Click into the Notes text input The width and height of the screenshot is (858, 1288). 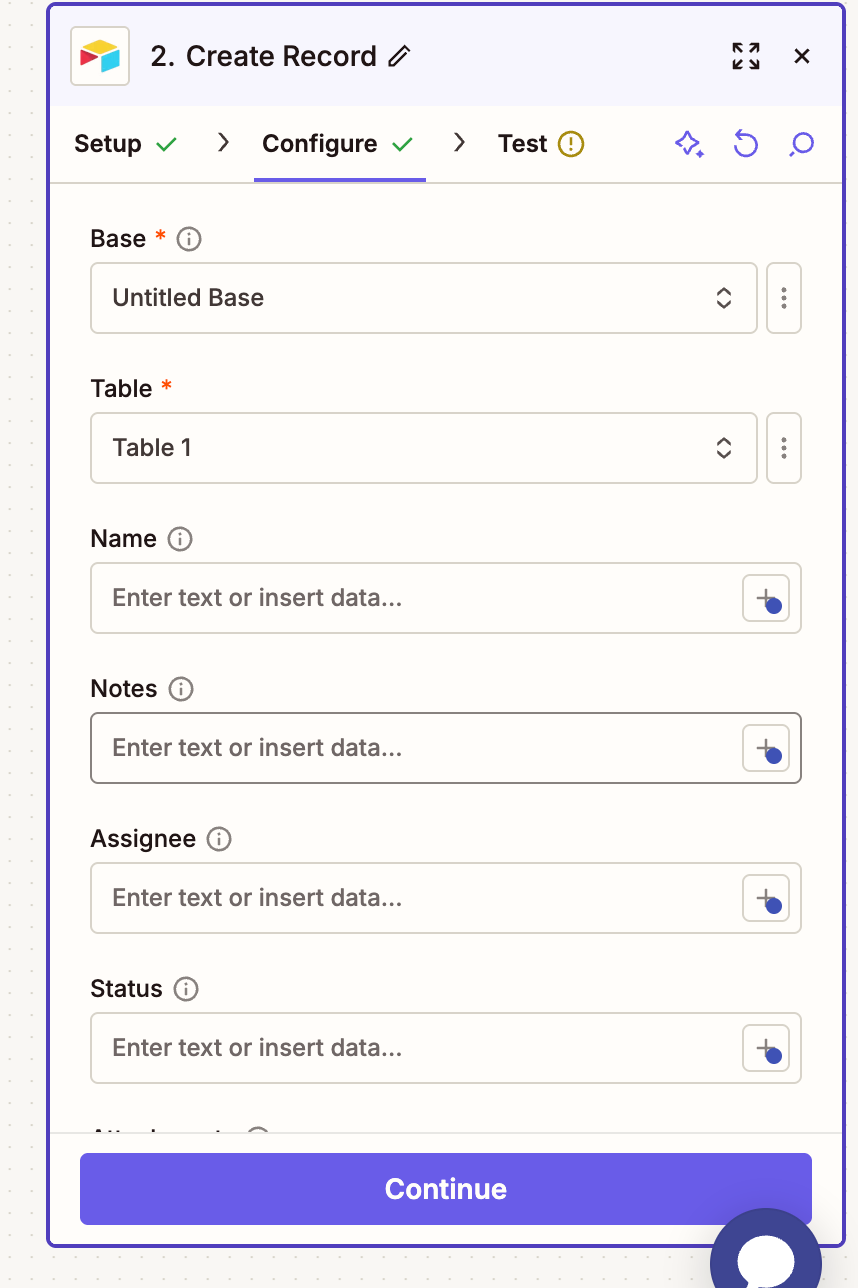point(400,748)
